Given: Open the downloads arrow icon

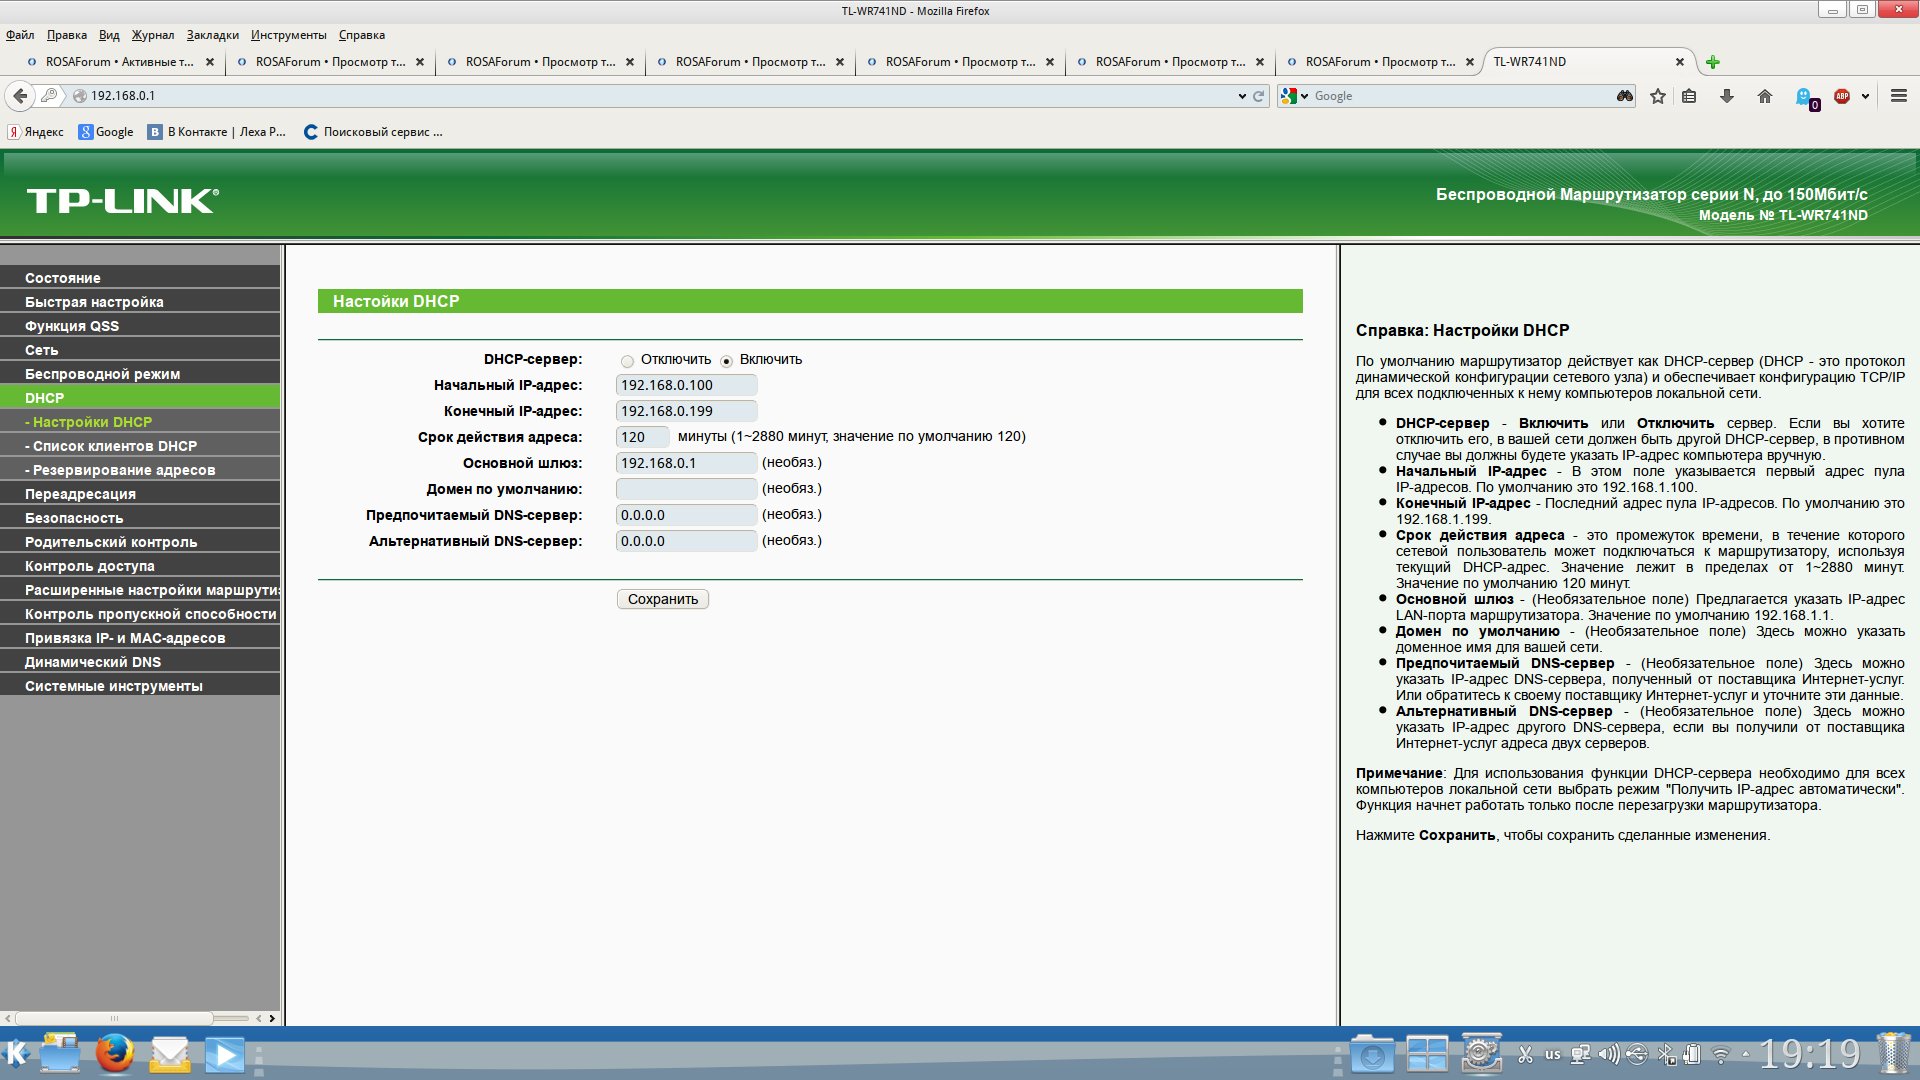Looking at the screenshot, I should pos(1726,96).
